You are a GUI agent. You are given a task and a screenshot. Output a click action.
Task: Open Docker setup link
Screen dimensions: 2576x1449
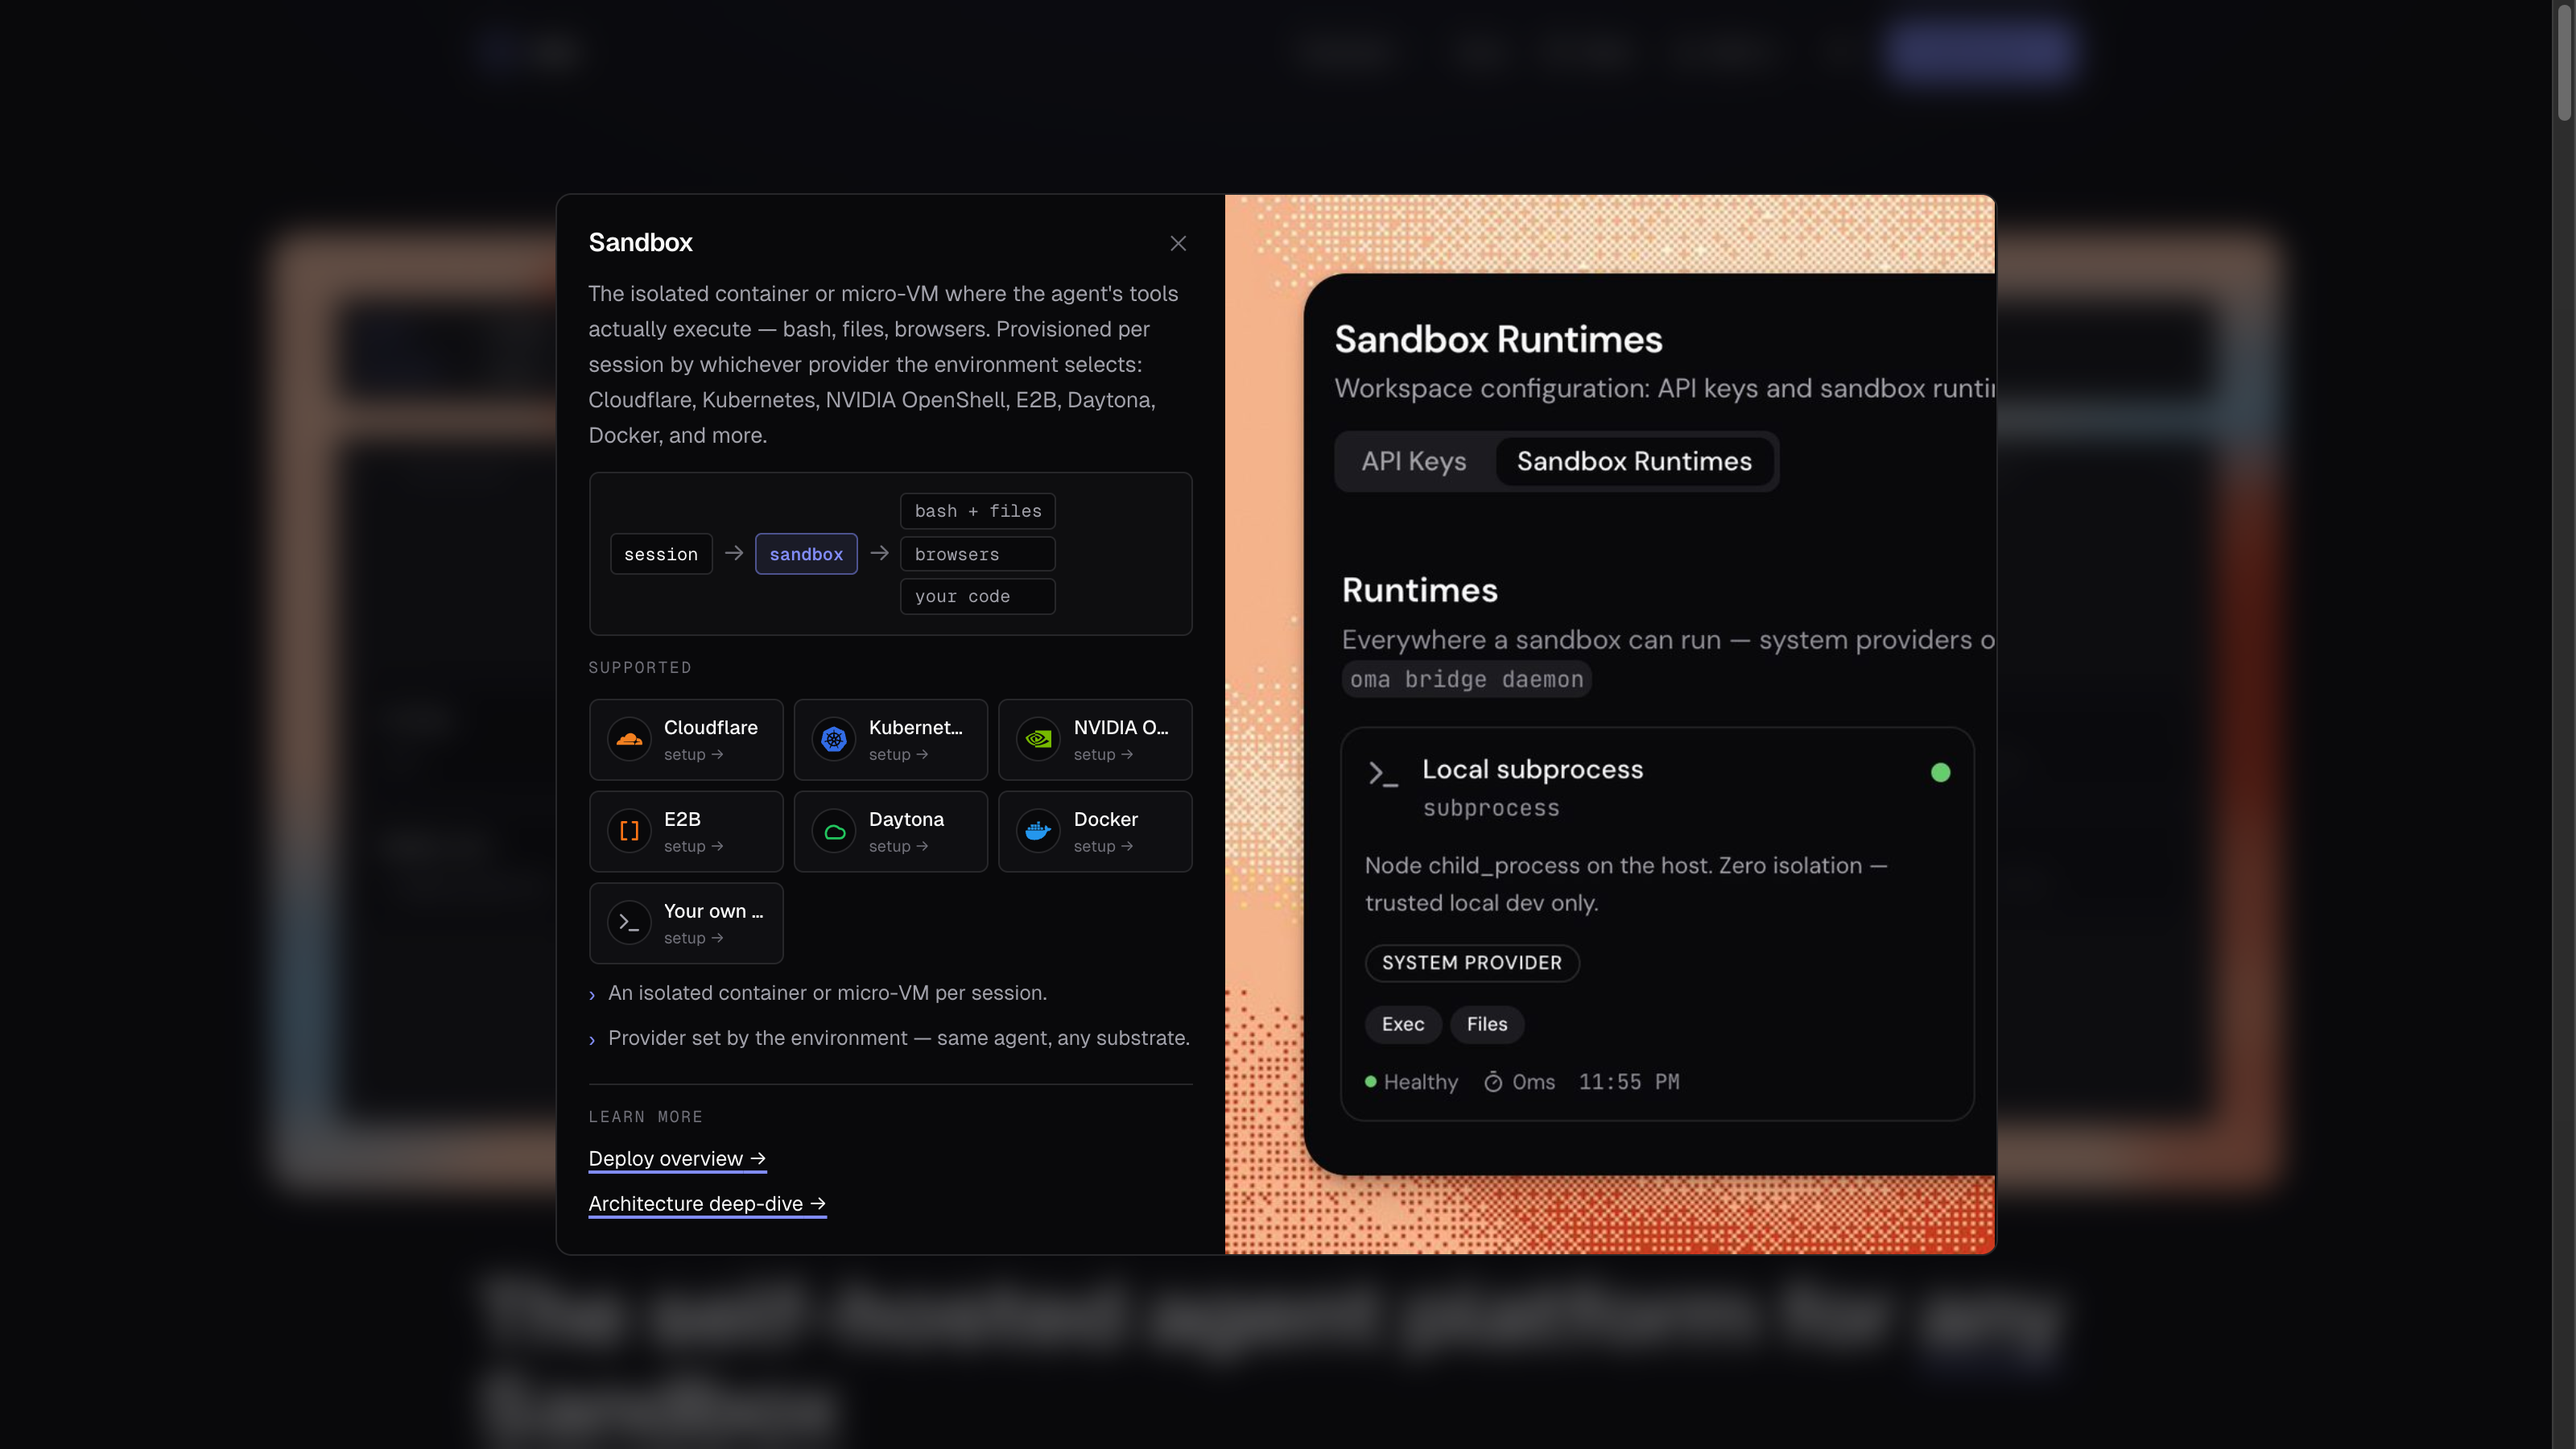click(1103, 847)
